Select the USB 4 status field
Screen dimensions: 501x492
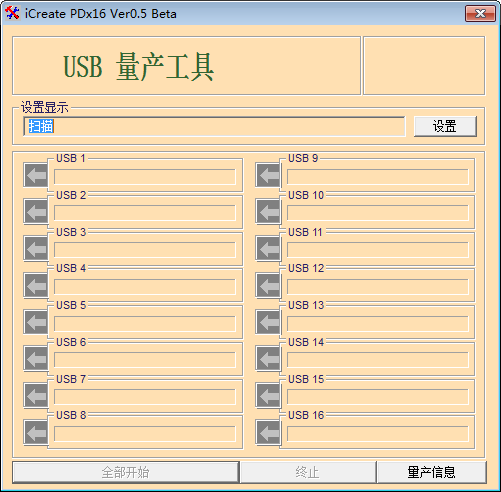(x=145, y=287)
